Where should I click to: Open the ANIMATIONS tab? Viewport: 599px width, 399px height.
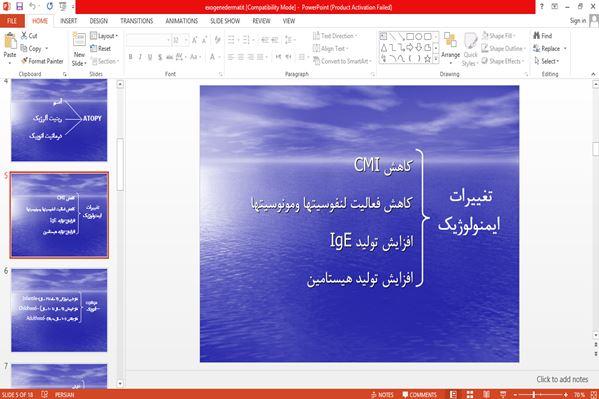181,21
